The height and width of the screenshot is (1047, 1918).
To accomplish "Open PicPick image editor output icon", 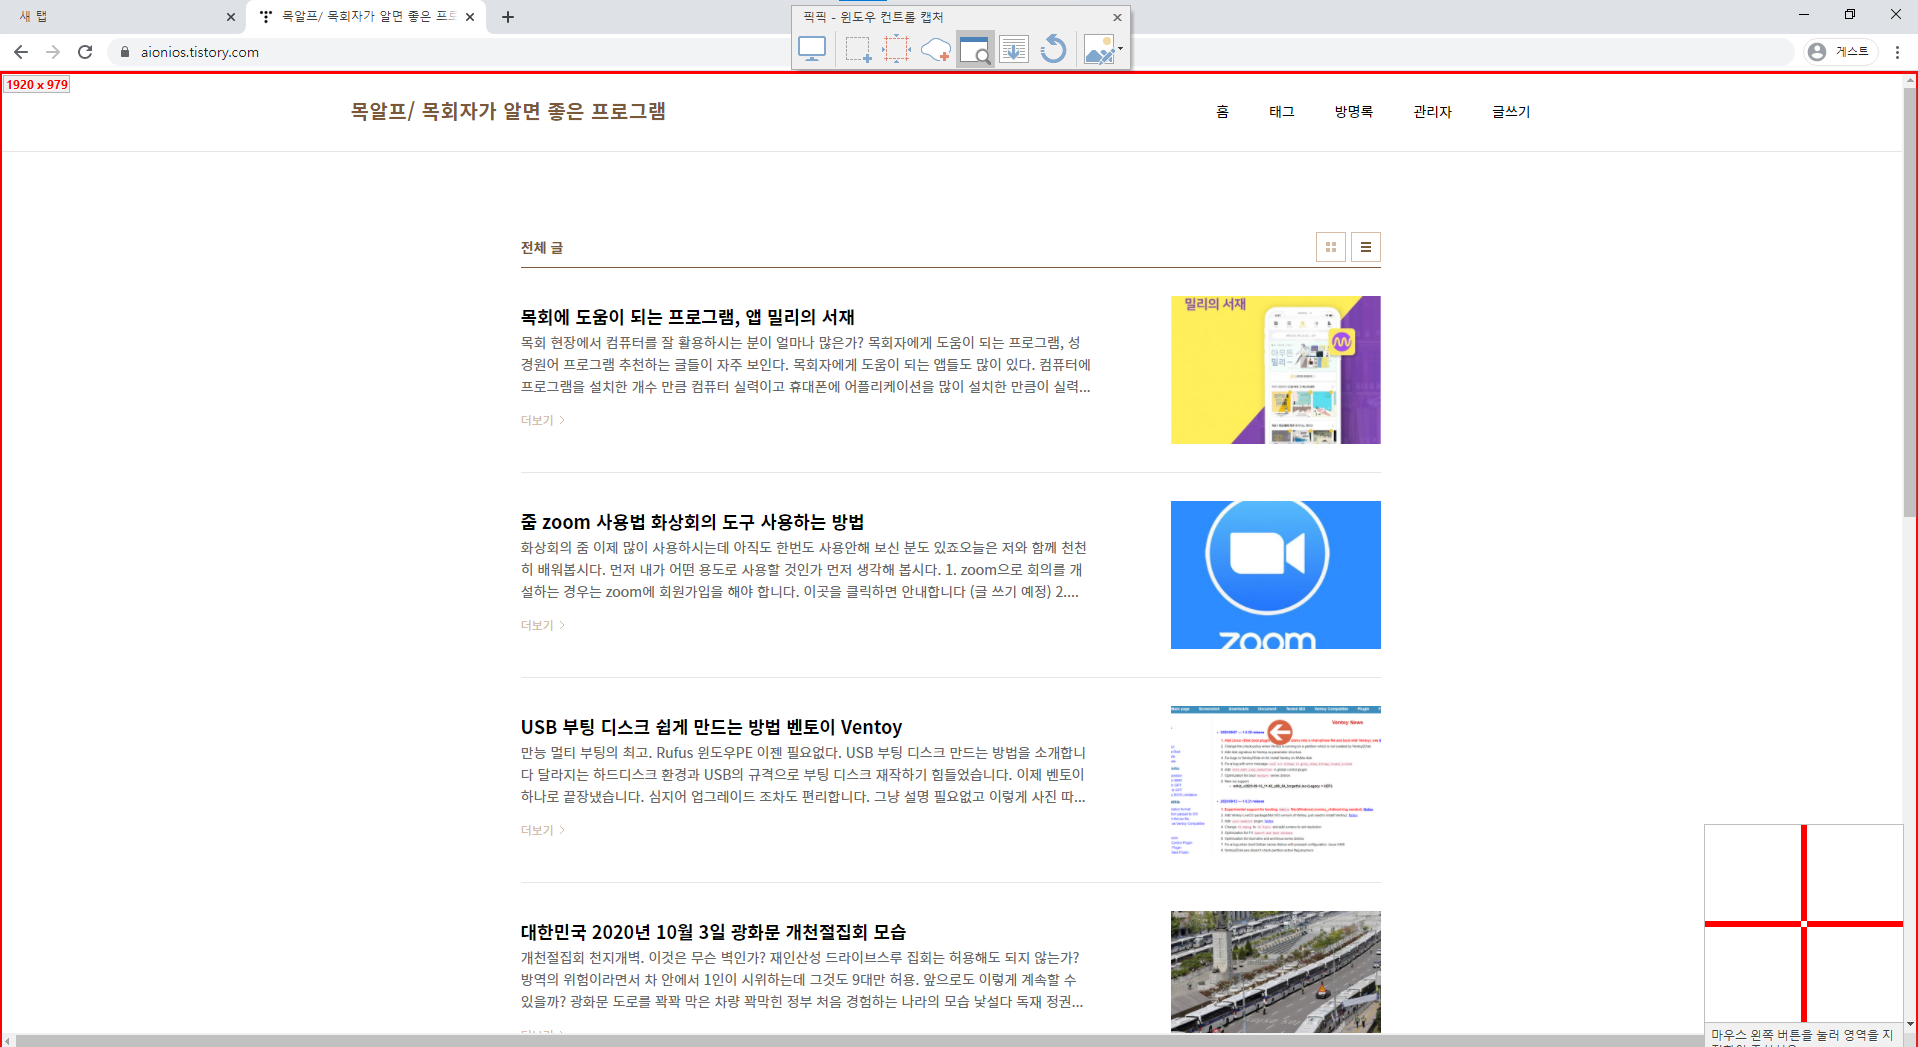I will 1098,49.
